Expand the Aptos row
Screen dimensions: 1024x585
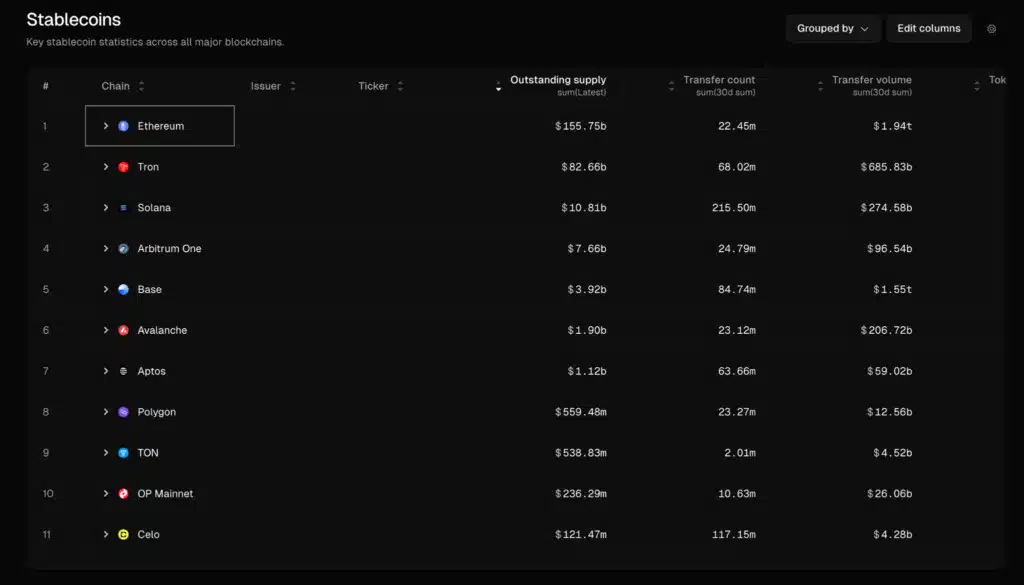pos(106,370)
